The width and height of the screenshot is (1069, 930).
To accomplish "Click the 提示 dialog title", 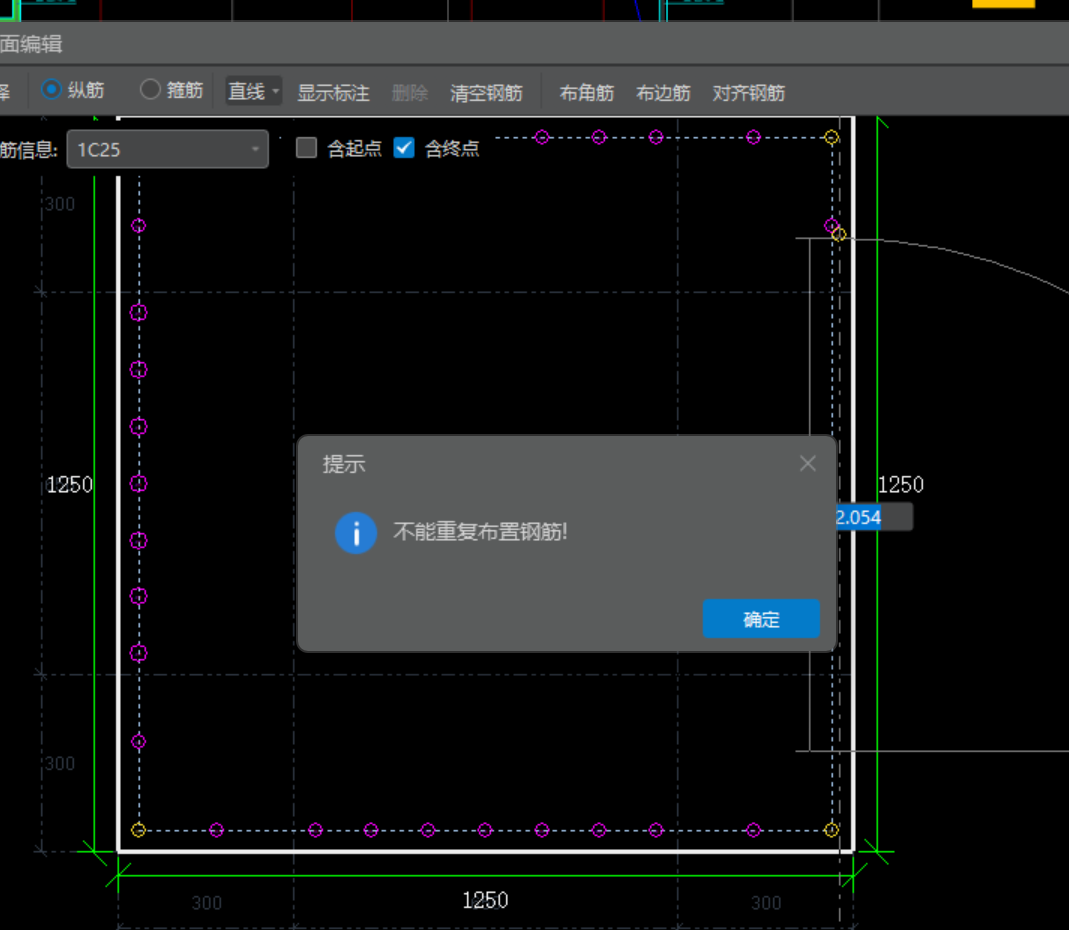I will [344, 464].
